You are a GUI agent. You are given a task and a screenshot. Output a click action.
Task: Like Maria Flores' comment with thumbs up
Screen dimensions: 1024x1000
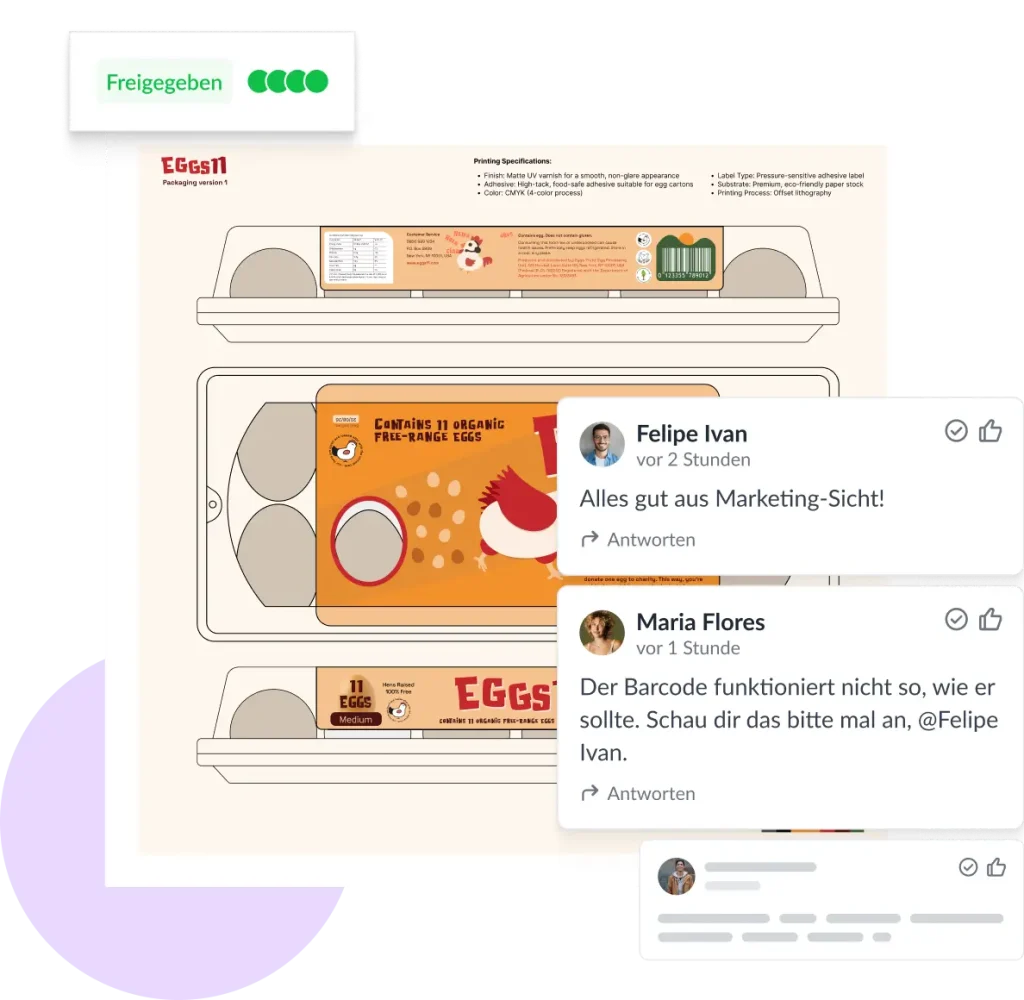990,619
